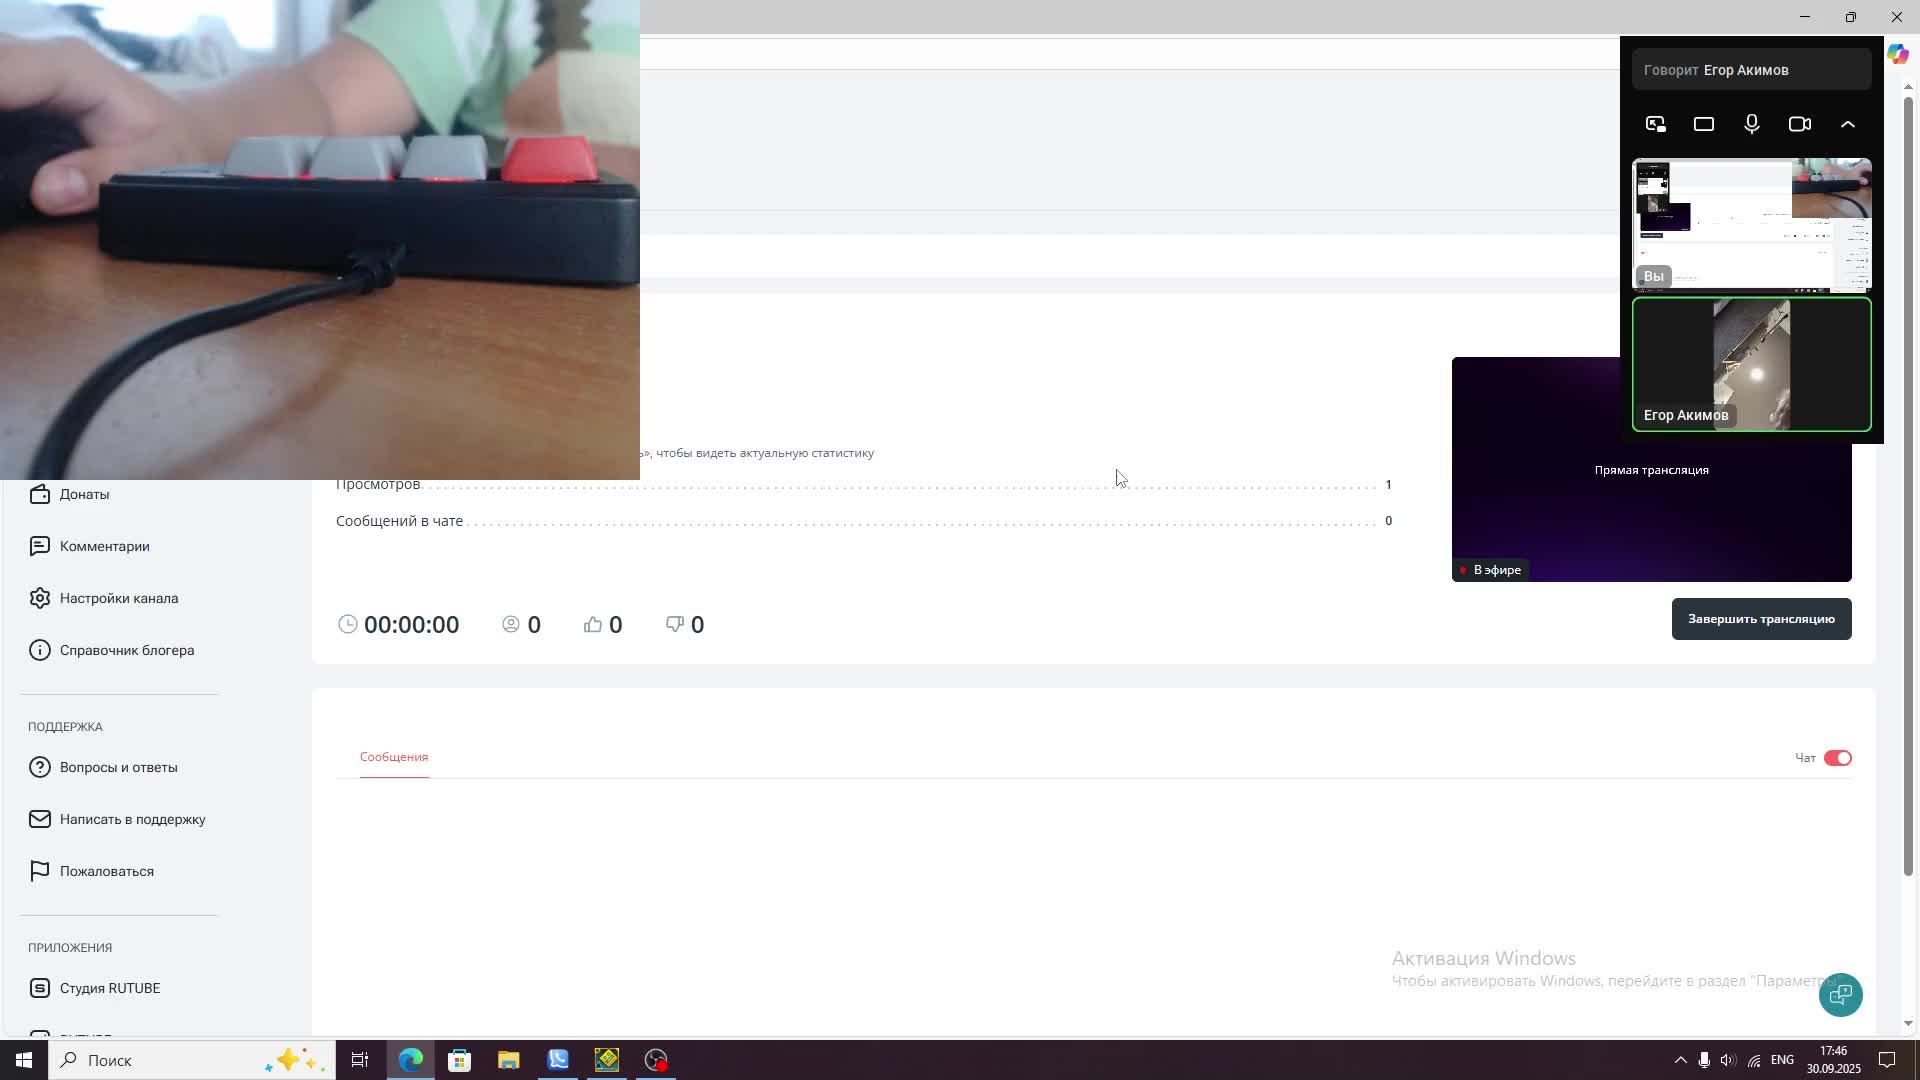The image size is (1920, 1080).
Task: Toggle the Чат switch off
Action: pos(1837,758)
